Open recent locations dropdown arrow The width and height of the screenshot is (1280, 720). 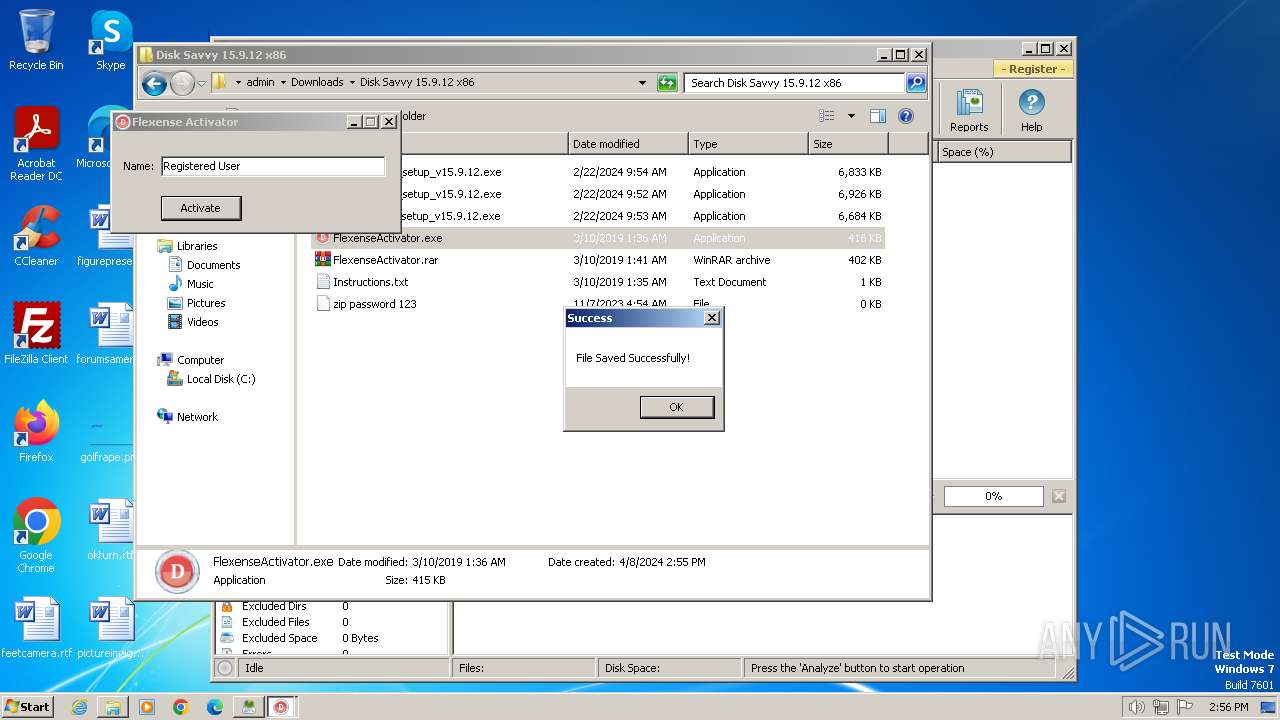201,83
